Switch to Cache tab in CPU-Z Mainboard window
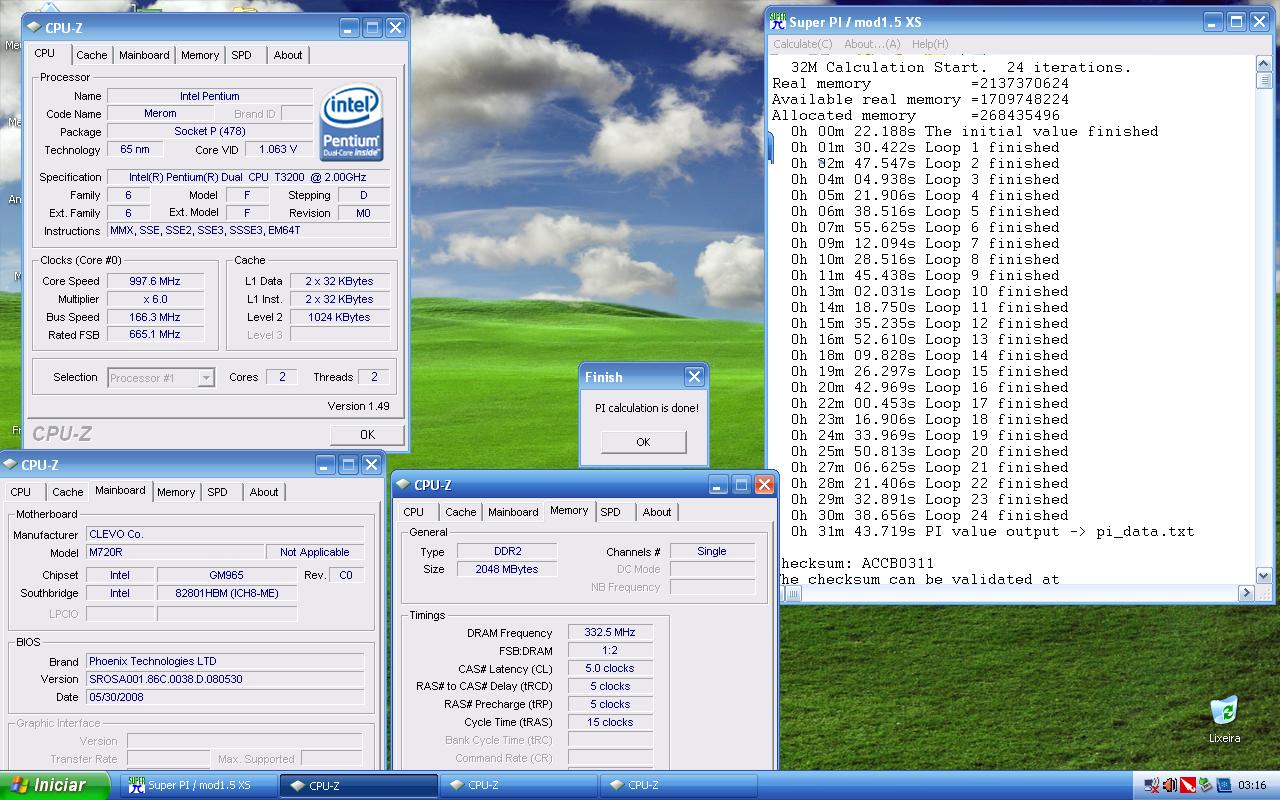The width and height of the screenshot is (1280, 800). pos(67,492)
